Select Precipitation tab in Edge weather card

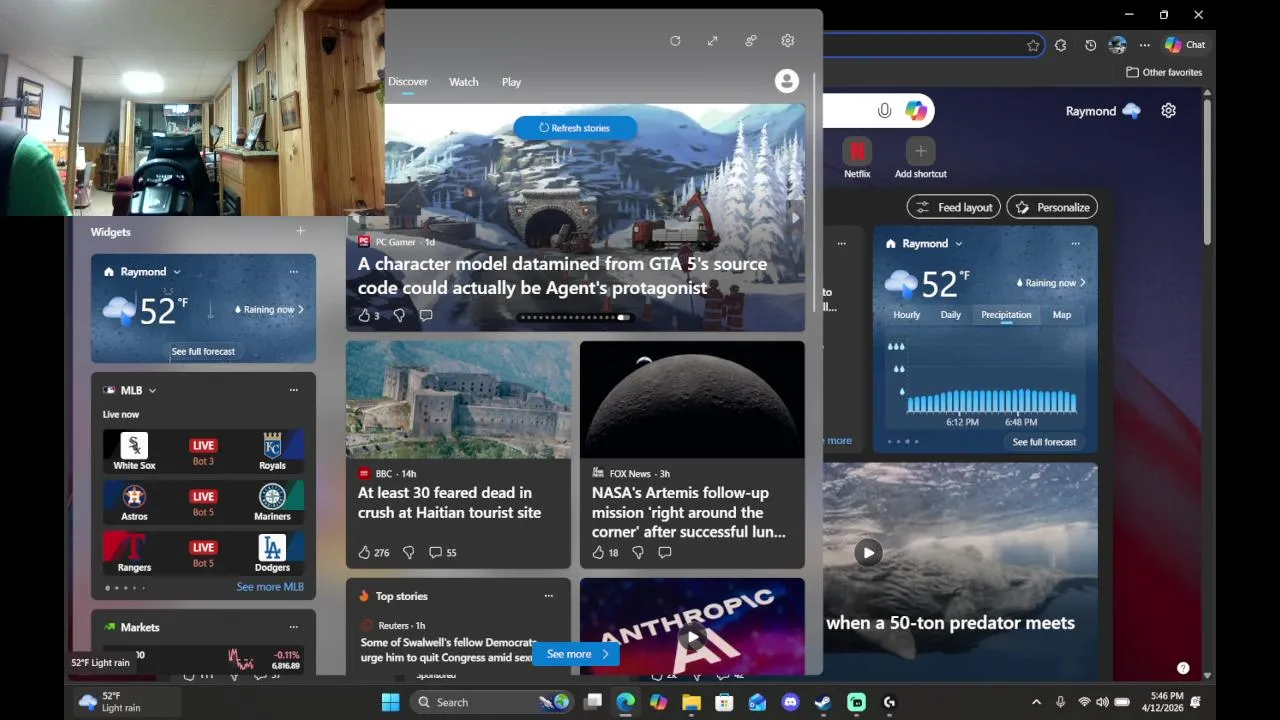1006,314
